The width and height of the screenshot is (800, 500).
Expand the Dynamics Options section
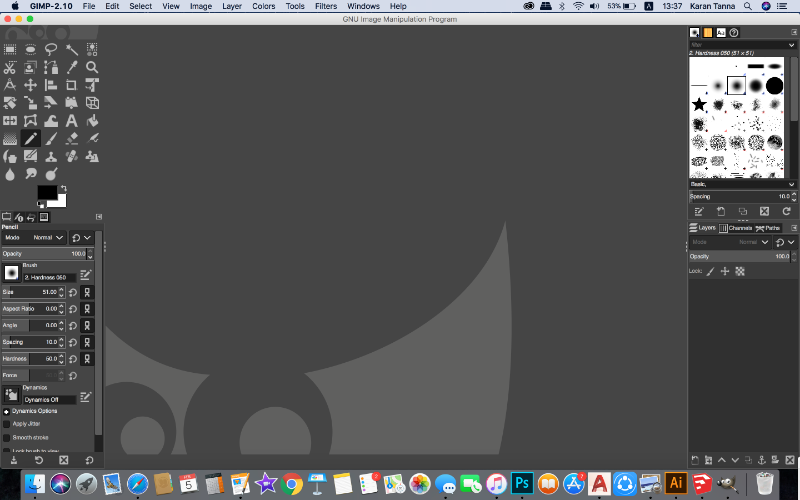(7, 411)
